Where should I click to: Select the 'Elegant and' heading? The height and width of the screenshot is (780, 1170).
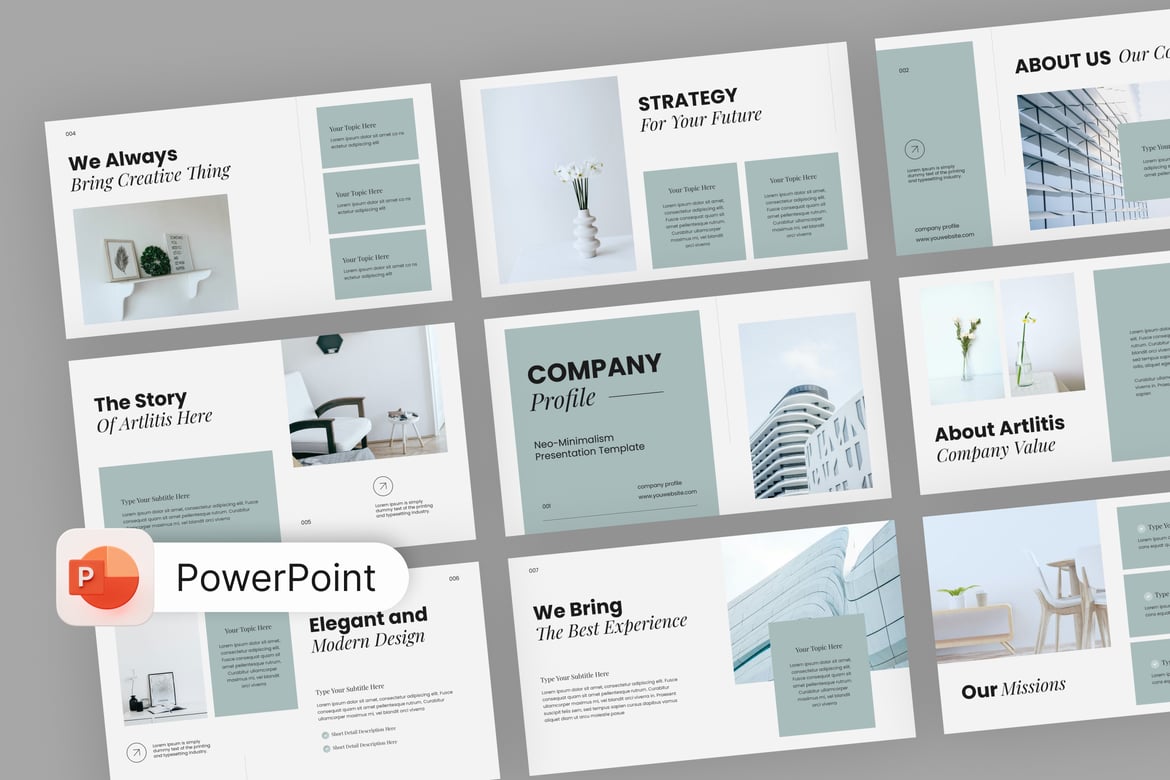click(x=369, y=620)
